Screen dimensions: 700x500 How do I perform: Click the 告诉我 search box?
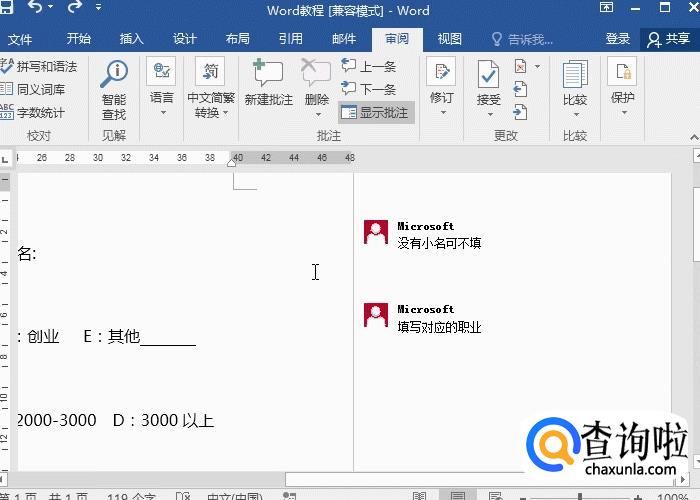pyautogui.click(x=523, y=39)
